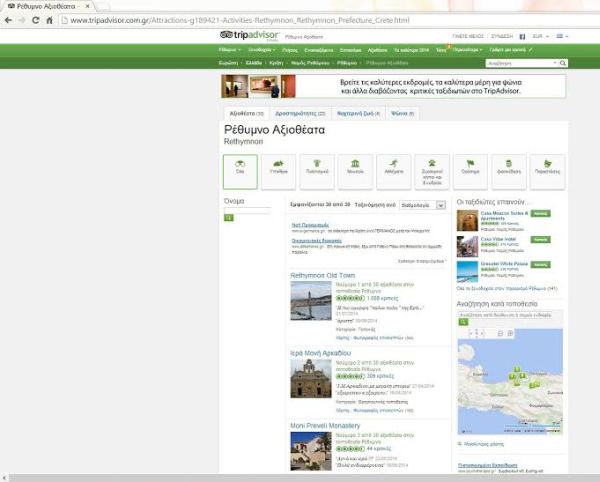Click the header search magnifier icon
Screen dimensions: 600x482
click(563, 63)
